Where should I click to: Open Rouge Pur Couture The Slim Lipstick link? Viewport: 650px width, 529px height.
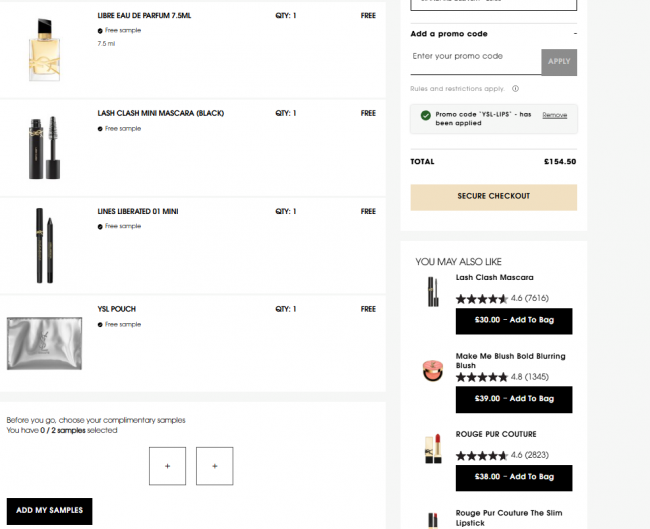click(x=509, y=518)
